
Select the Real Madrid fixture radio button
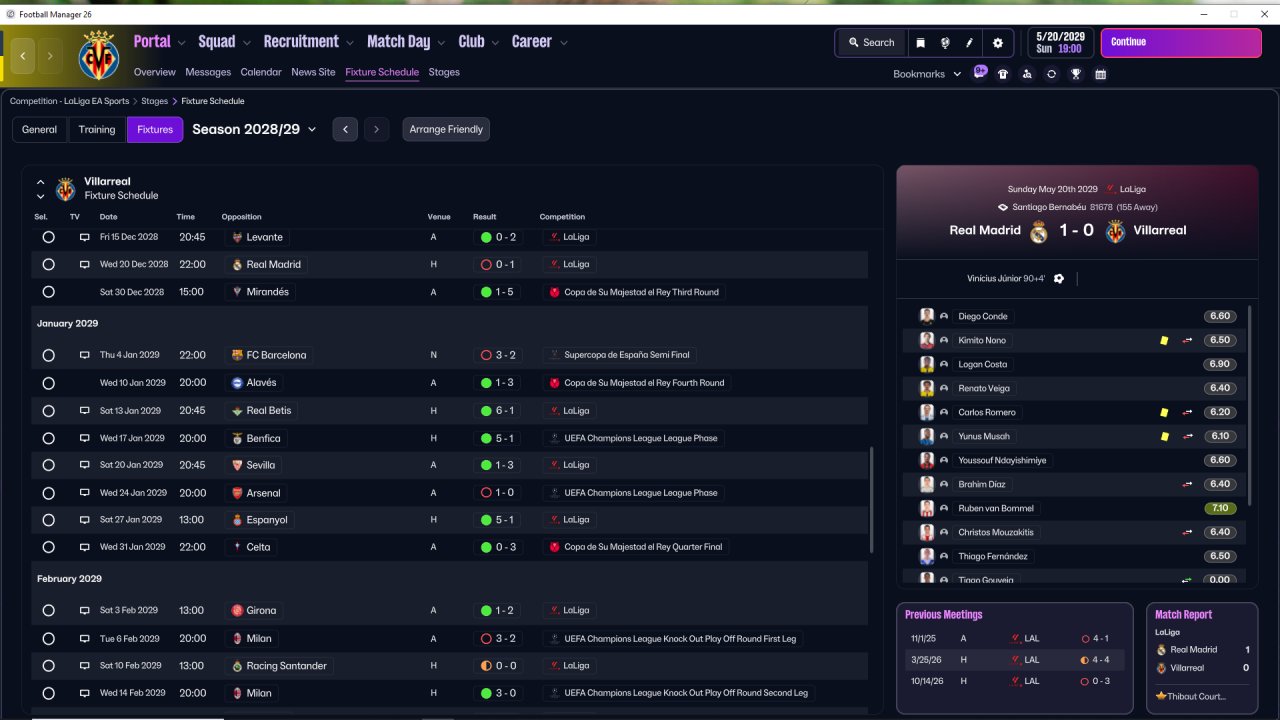(48, 265)
